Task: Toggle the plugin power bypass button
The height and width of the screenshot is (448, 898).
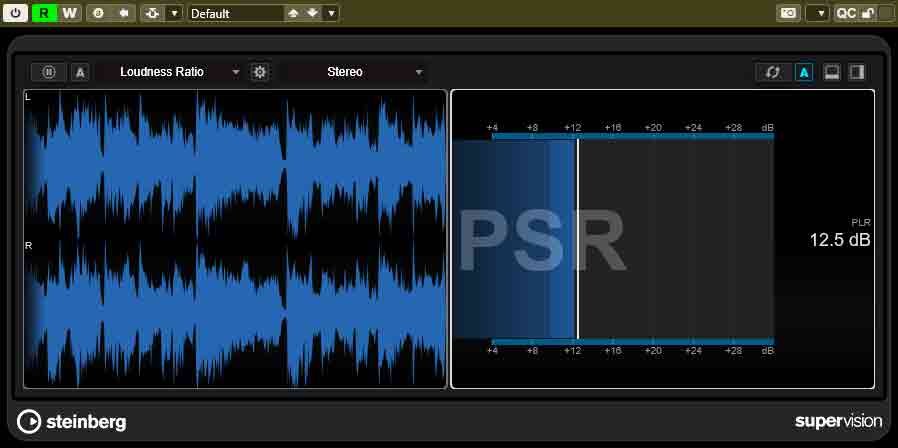Action: pos(15,13)
